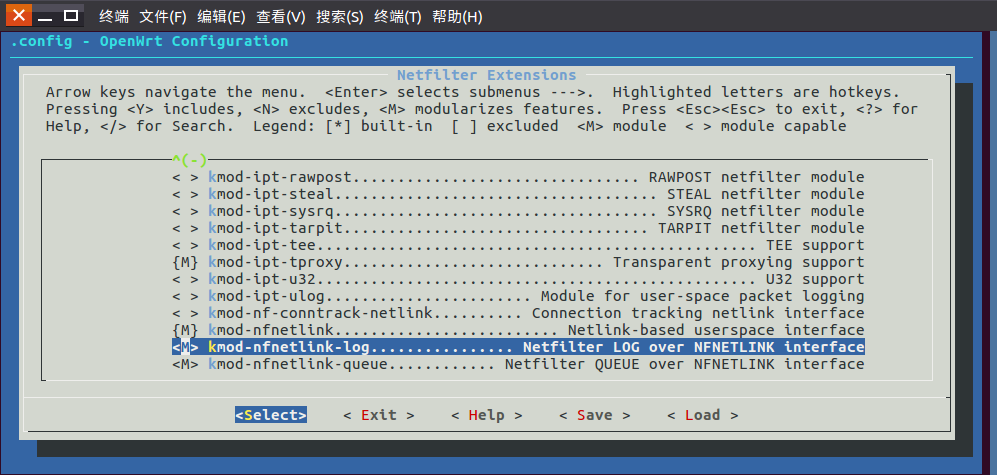Click the <Select> button

271,415
